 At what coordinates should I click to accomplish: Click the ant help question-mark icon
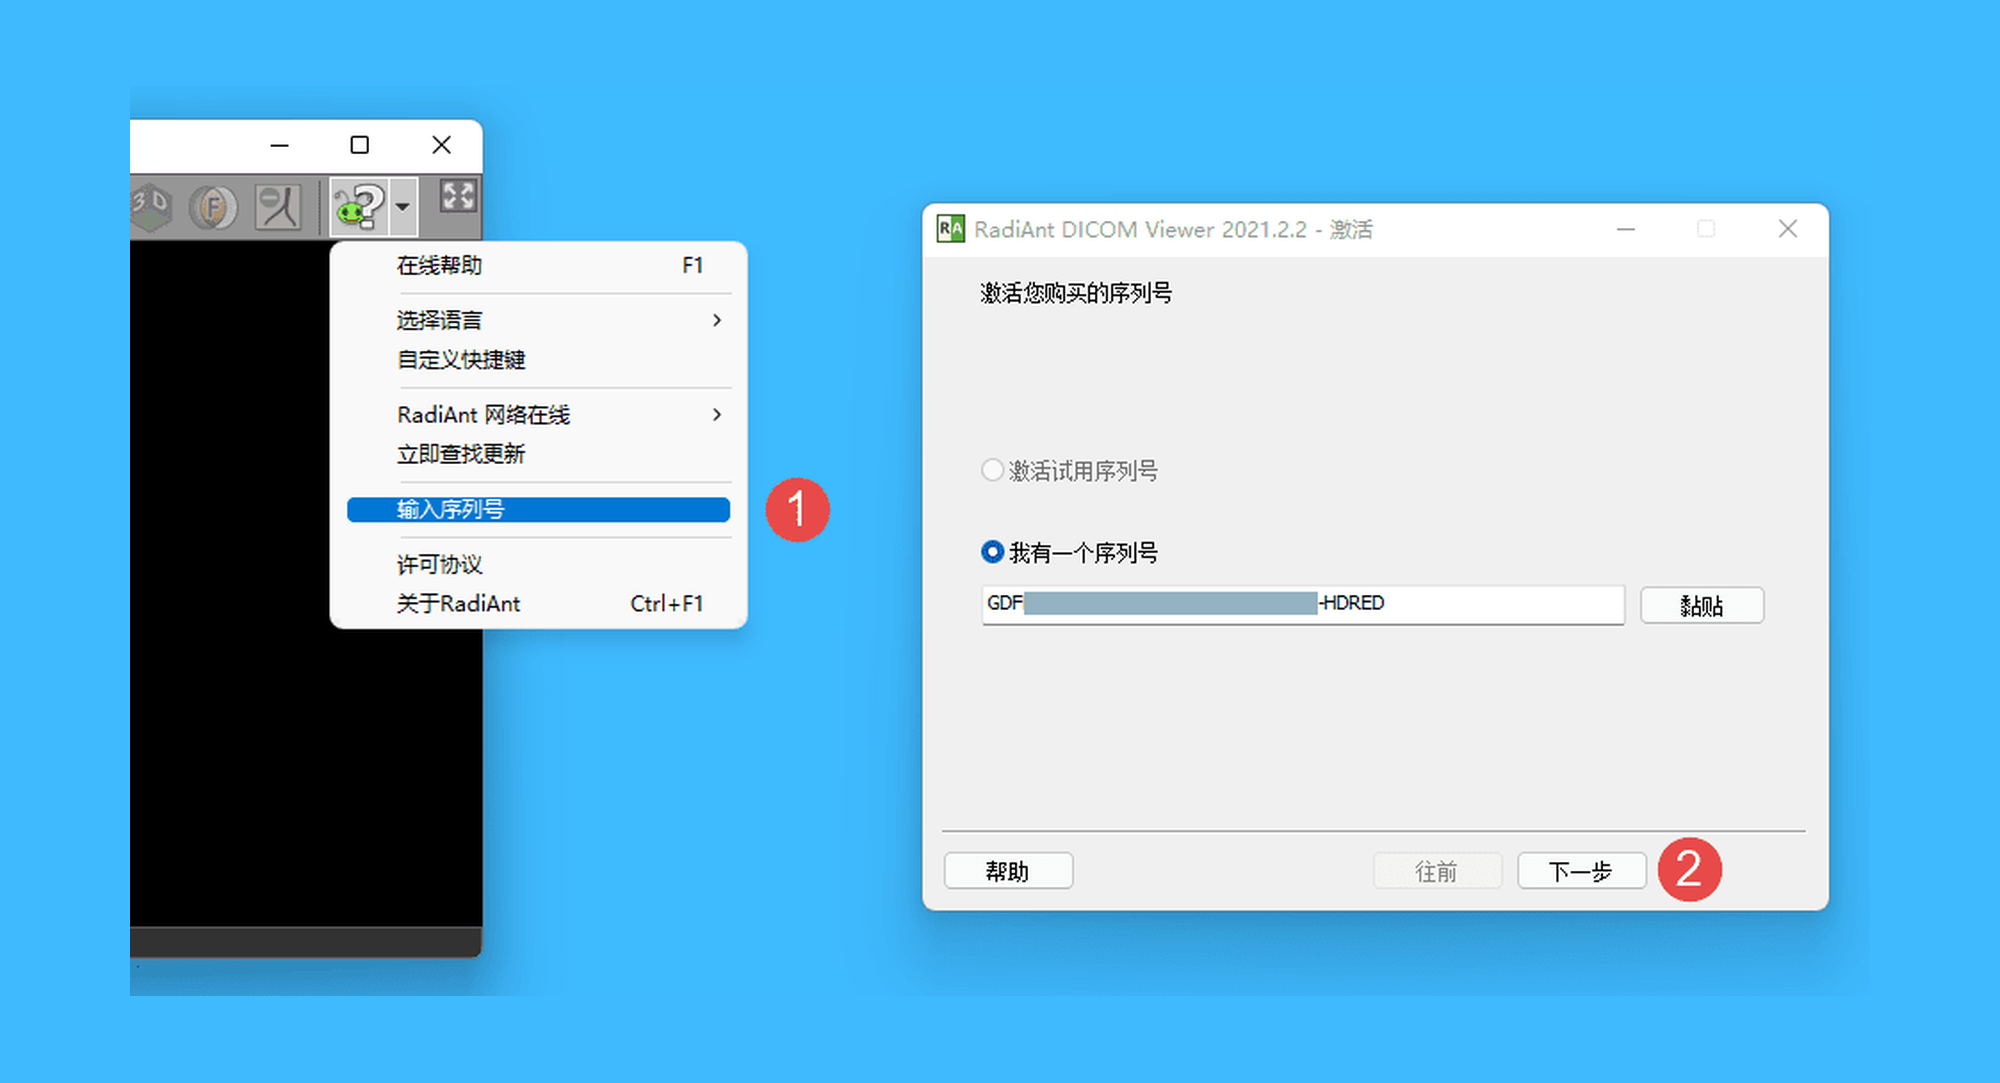tap(360, 207)
